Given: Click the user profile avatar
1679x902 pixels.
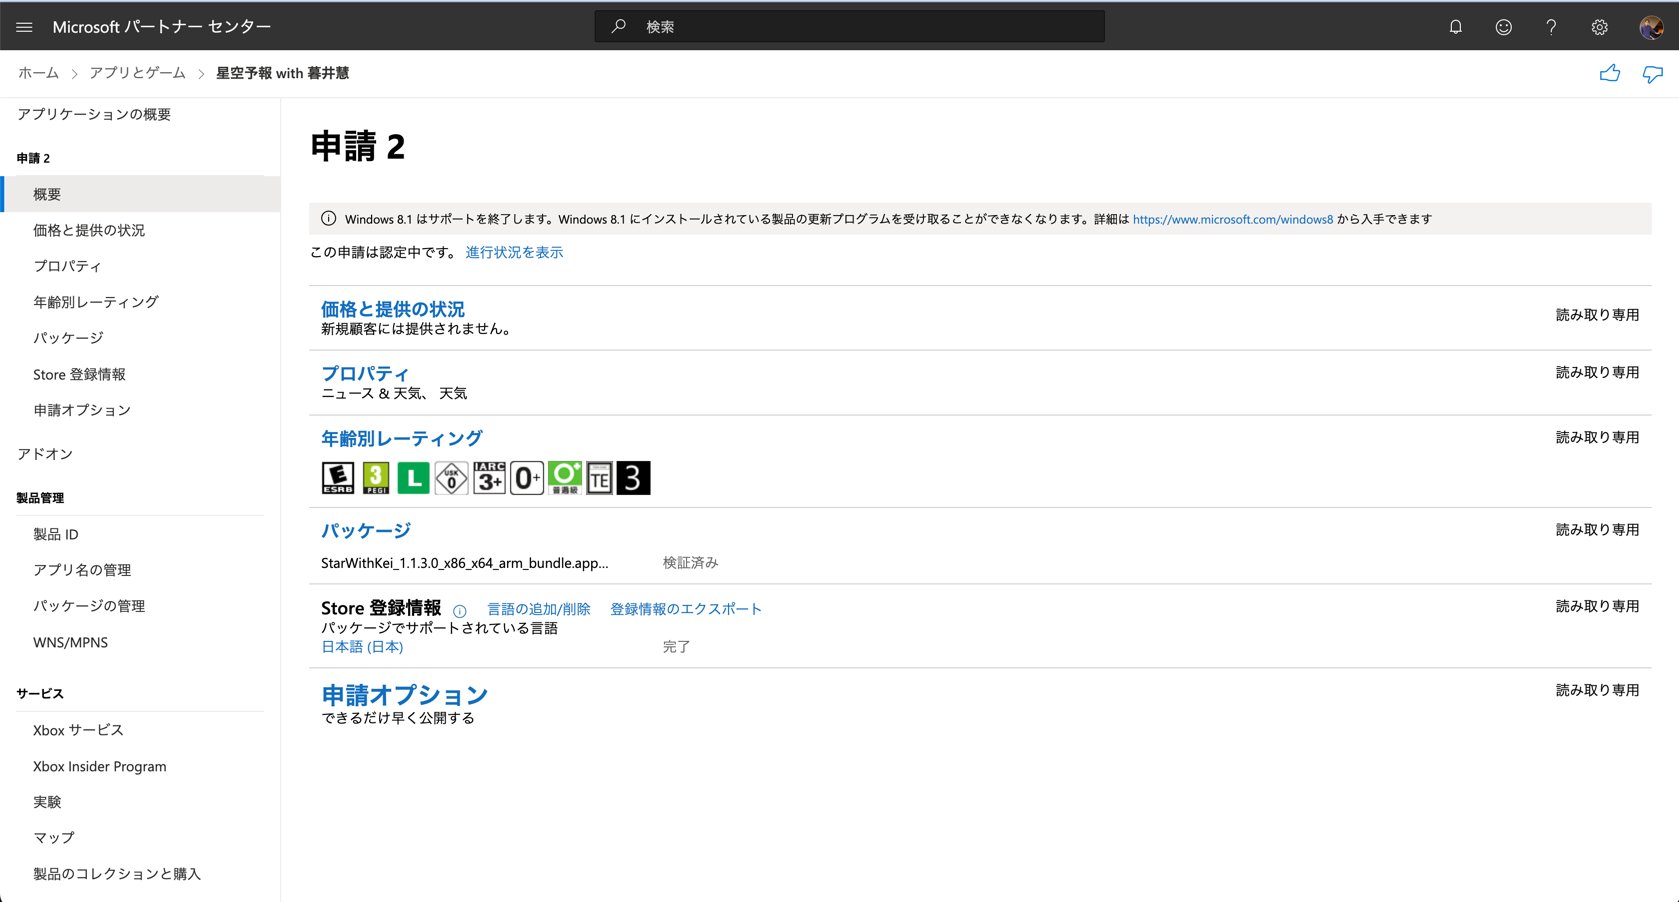Looking at the screenshot, I should click(x=1651, y=27).
